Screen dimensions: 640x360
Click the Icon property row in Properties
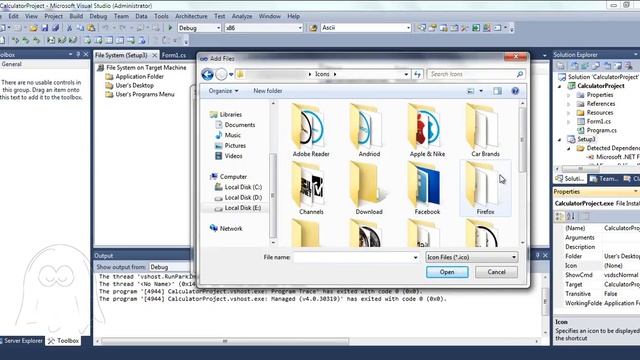pos(597,266)
